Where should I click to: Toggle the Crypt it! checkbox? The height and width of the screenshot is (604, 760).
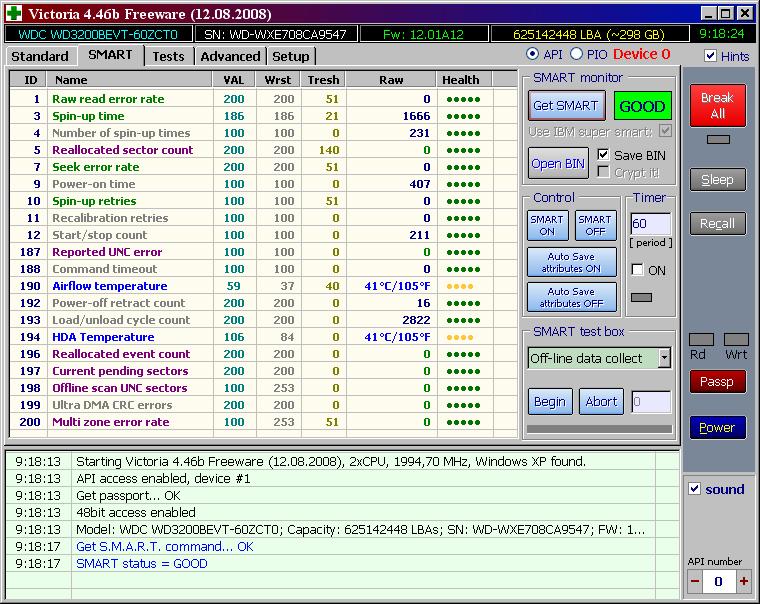(603, 172)
